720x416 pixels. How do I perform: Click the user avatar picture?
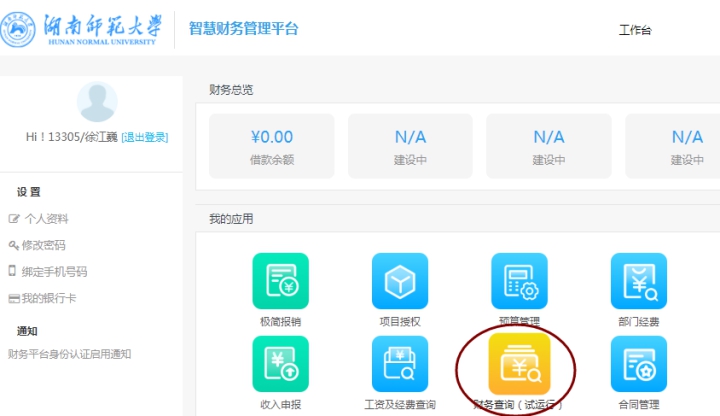[x=97, y=102]
